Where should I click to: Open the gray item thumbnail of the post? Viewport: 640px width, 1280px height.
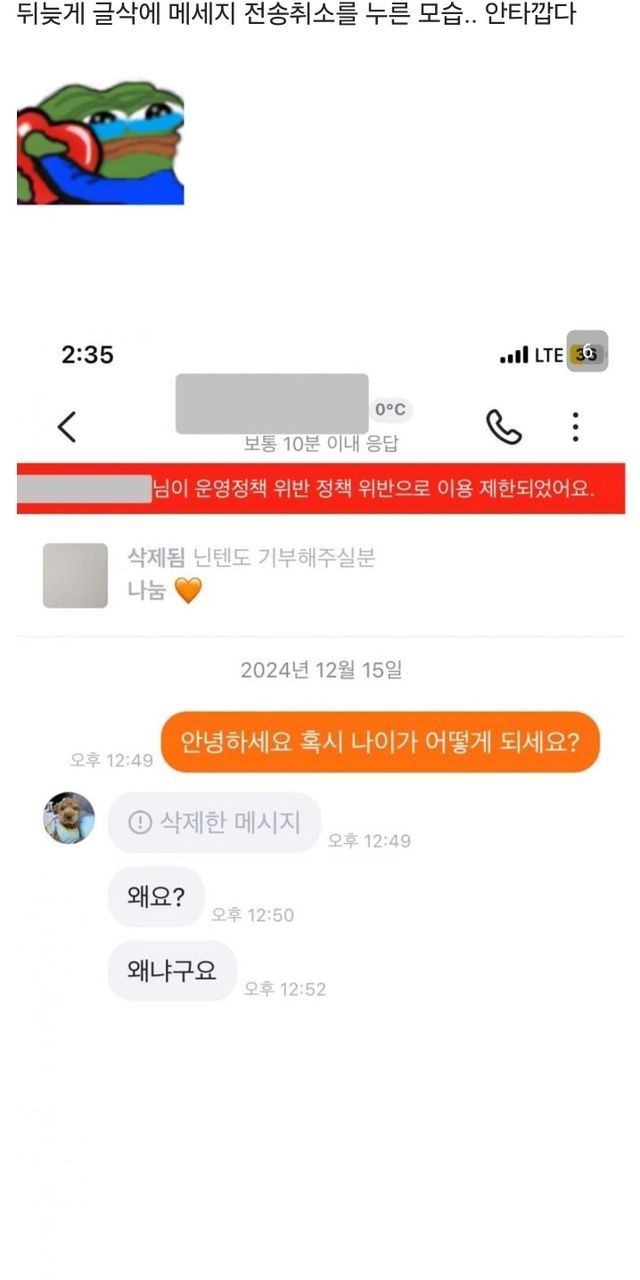click(x=75, y=575)
